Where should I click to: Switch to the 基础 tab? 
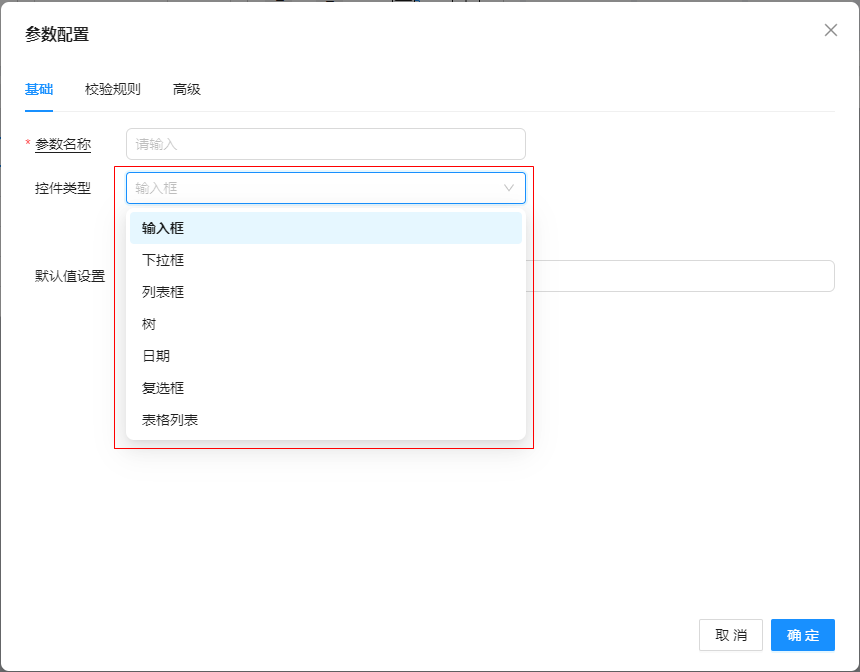(x=39, y=89)
